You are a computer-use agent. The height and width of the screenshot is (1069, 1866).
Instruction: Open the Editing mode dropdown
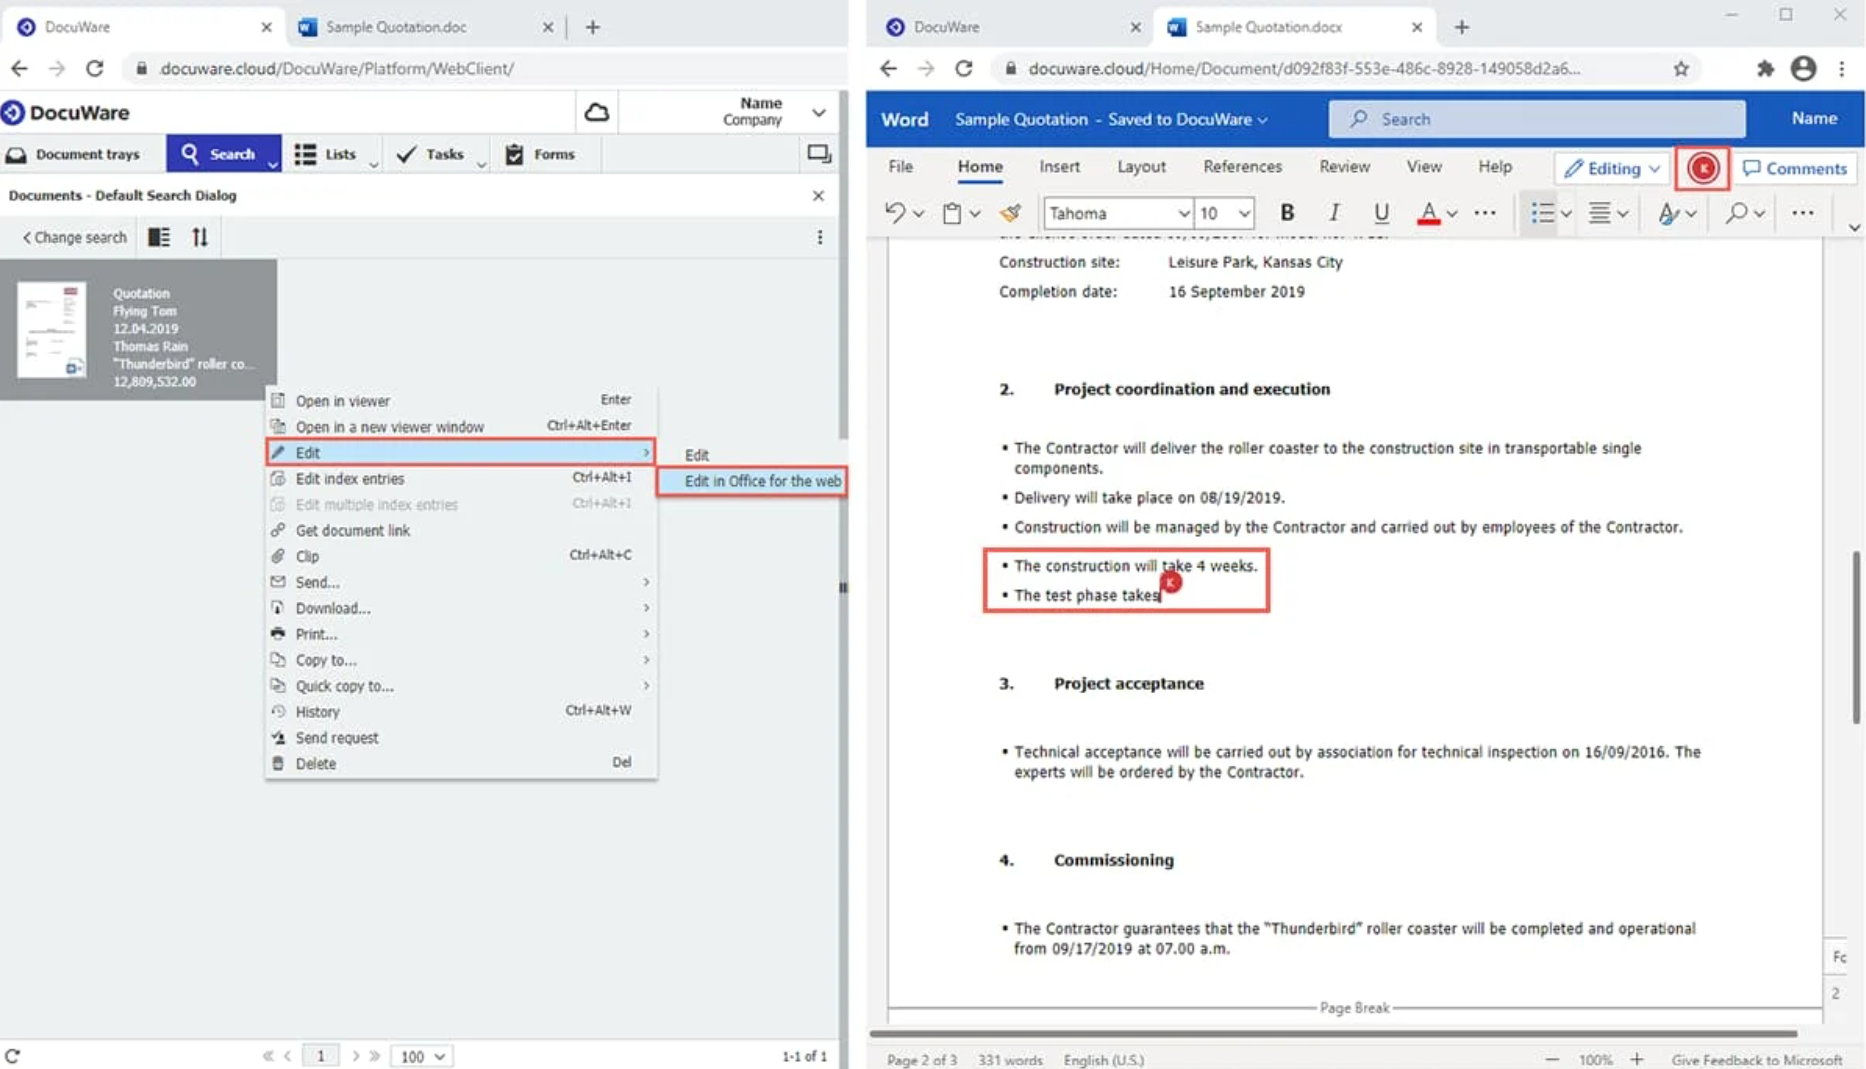1610,168
